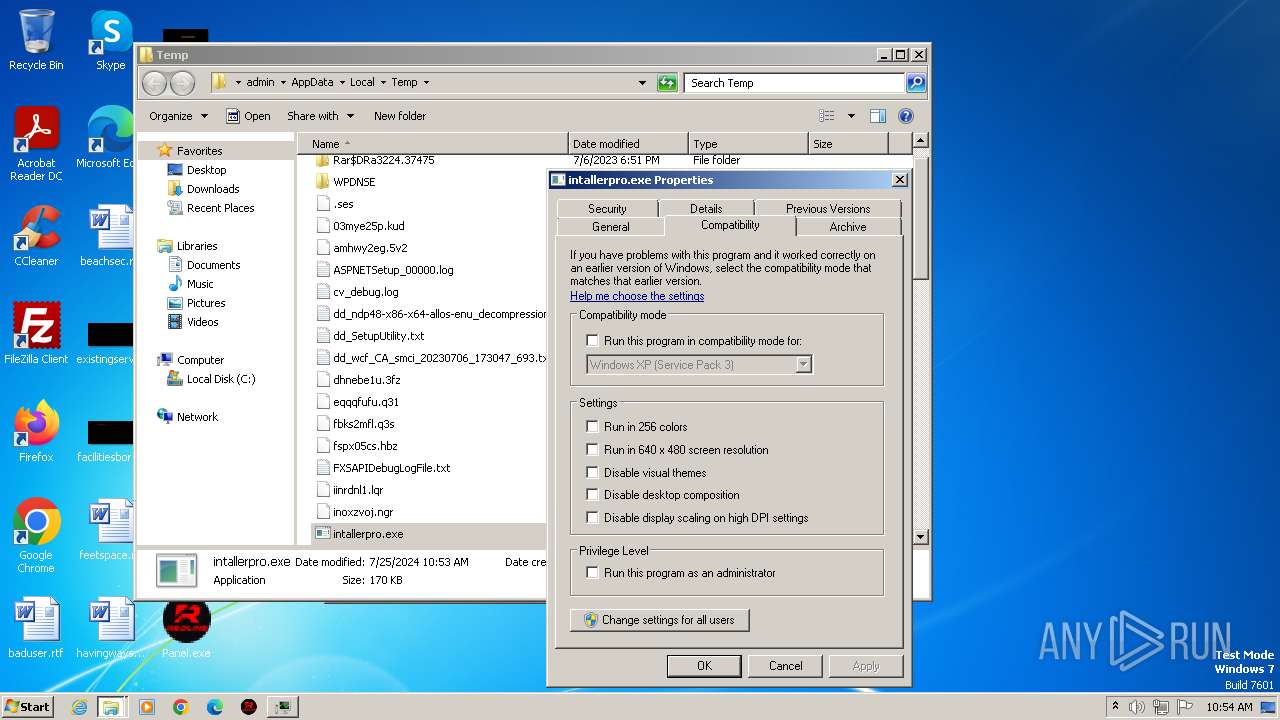1280x720 pixels.
Task: Click Cancel in Properties dialog
Action: click(785, 666)
